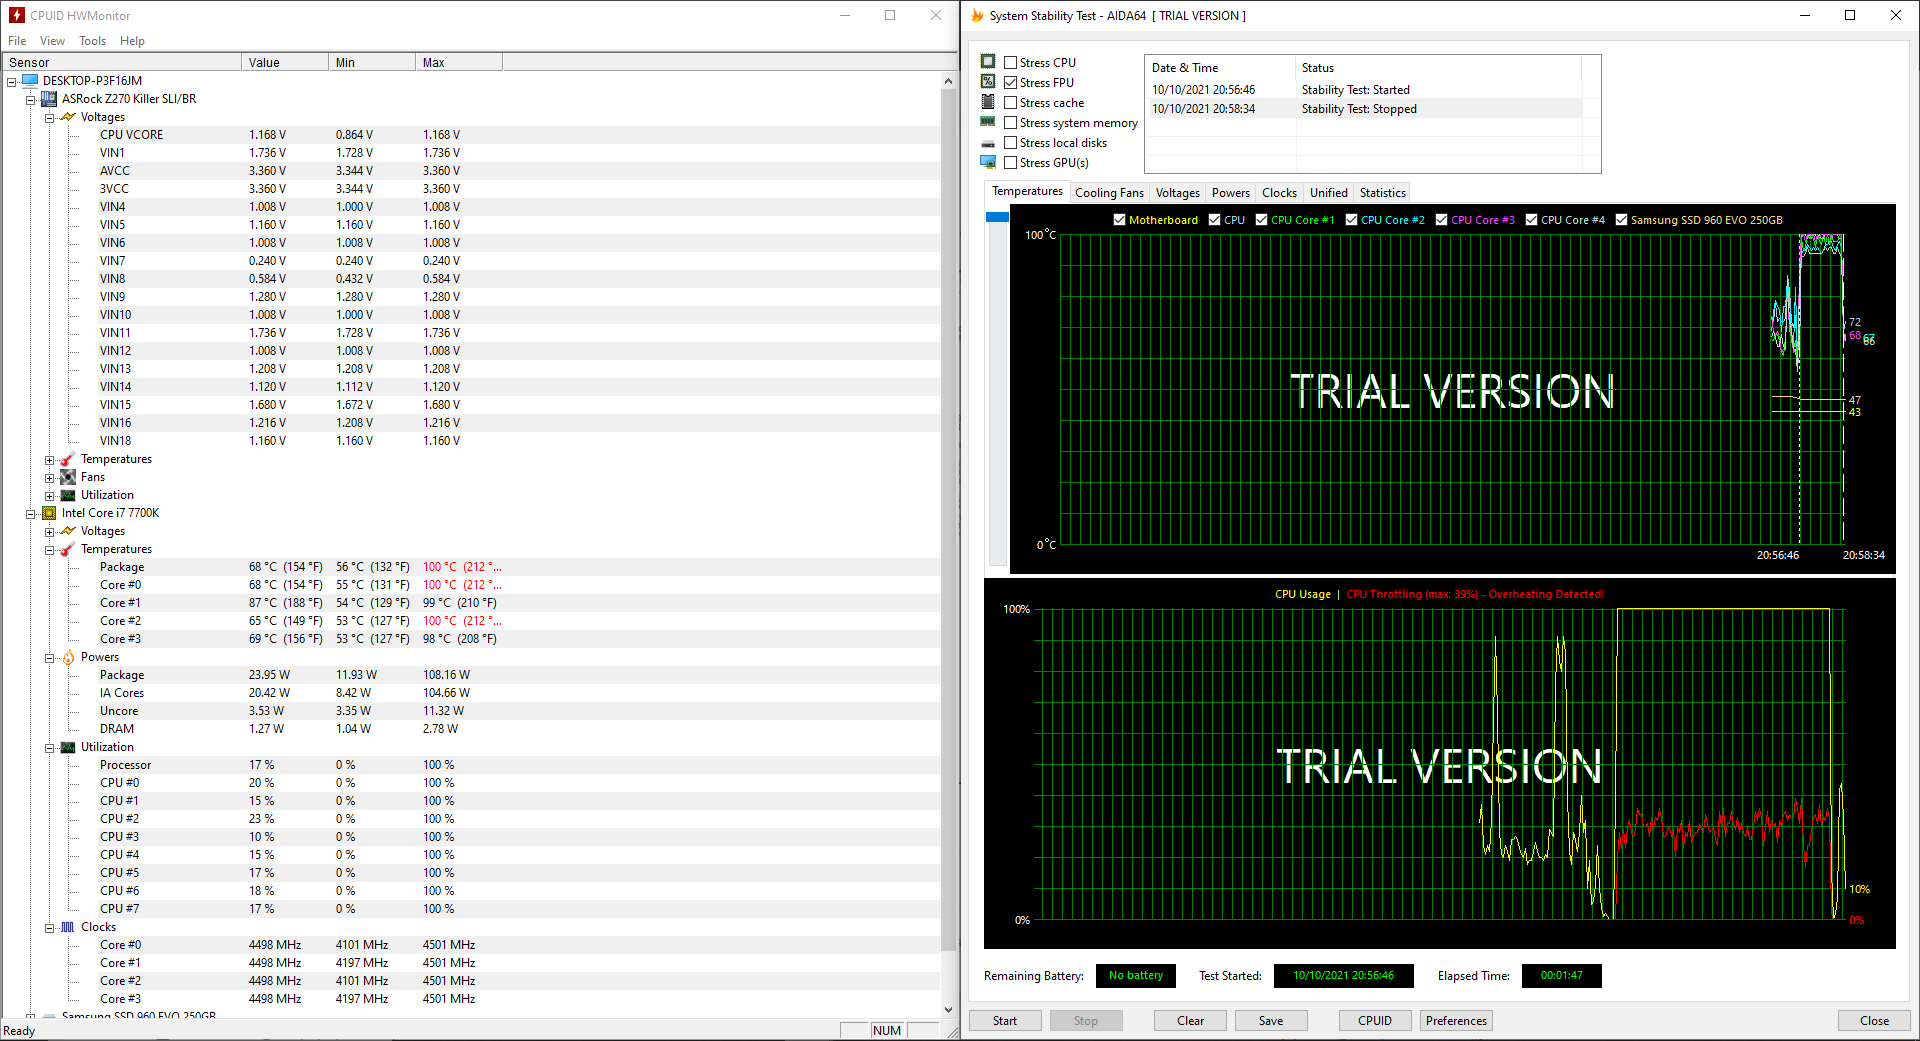Open the Tools menu in HWMonitor
Screen dimensions: 1920x1041
coord(92,41)
